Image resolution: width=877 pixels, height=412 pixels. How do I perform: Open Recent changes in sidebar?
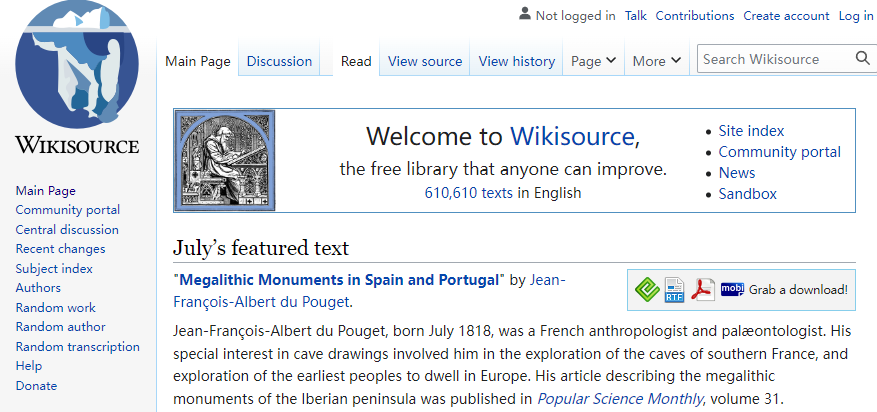[60, 249]
